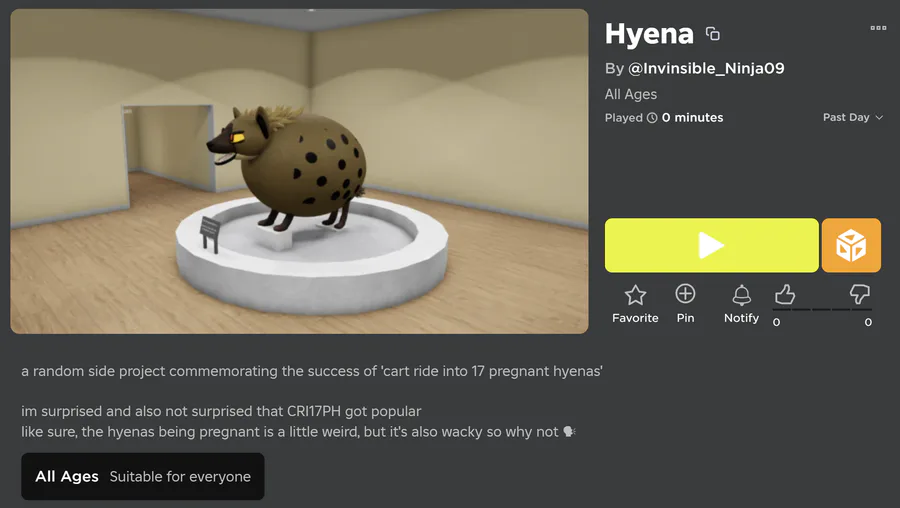Open the hyena game thumbnail image
This screenshot has width=900, height=508.
point(299,171)
